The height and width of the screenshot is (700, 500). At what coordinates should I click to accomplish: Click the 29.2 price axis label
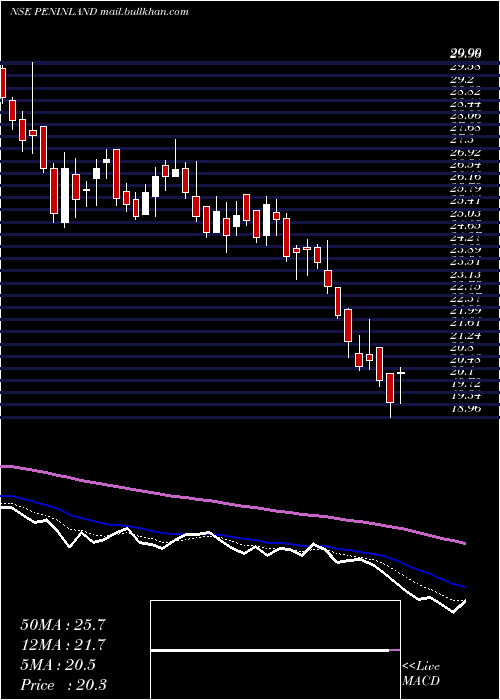[x=462, y=80]
